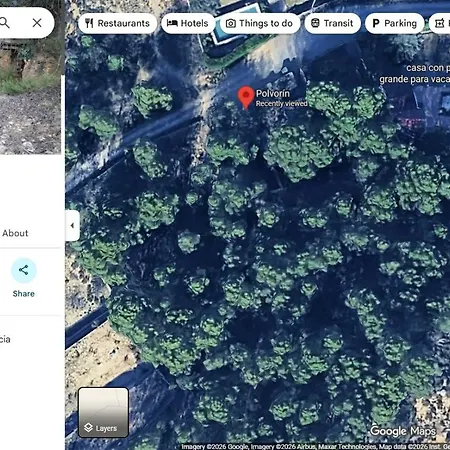The width and height of the screenshot is (450, 450).
Task: Collapse the side panel arrow
Action: pyautogui.click(x=72, y=226)
